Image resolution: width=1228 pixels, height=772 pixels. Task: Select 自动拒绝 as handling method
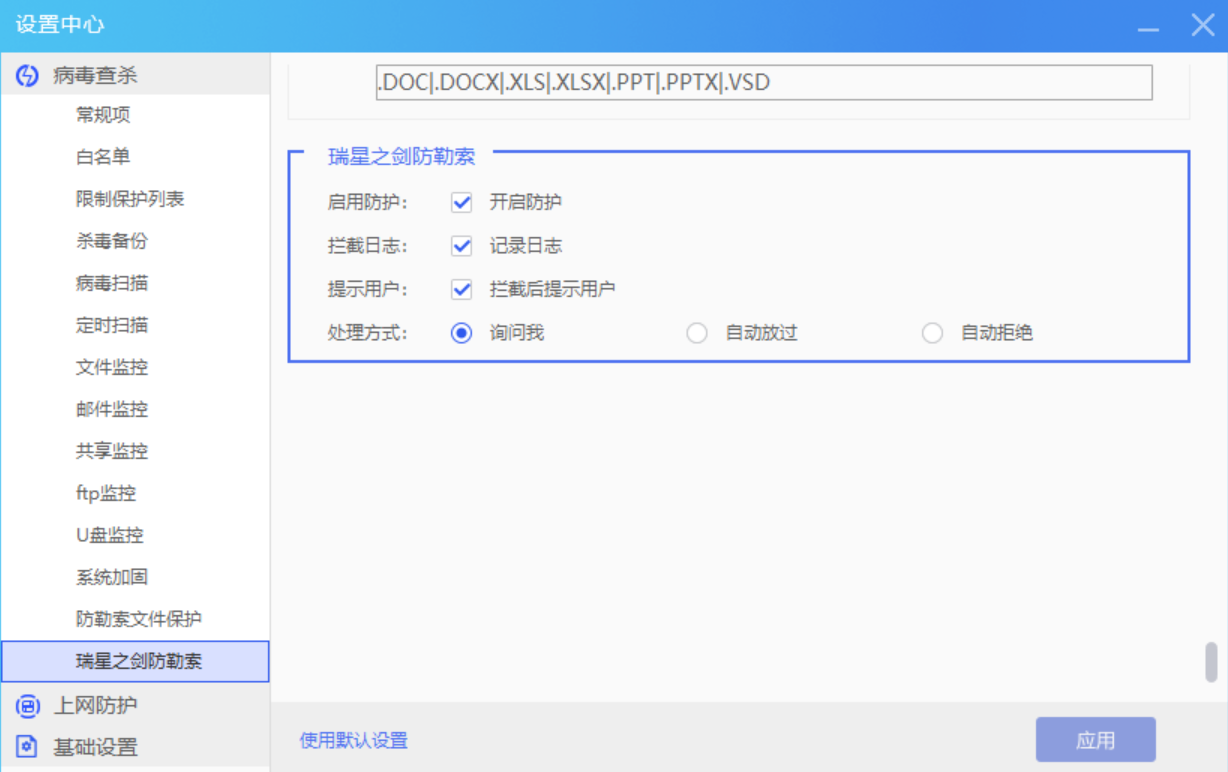click(932, 333)
